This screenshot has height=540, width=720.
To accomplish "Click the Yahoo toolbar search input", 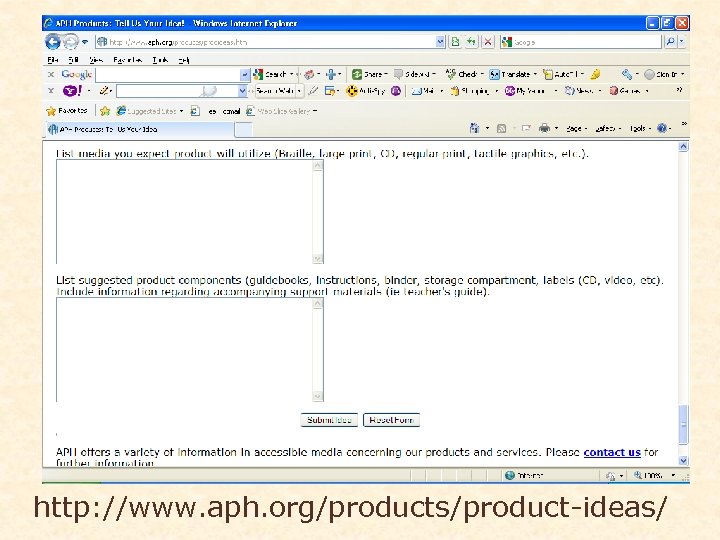I will (x=177, y=91).
